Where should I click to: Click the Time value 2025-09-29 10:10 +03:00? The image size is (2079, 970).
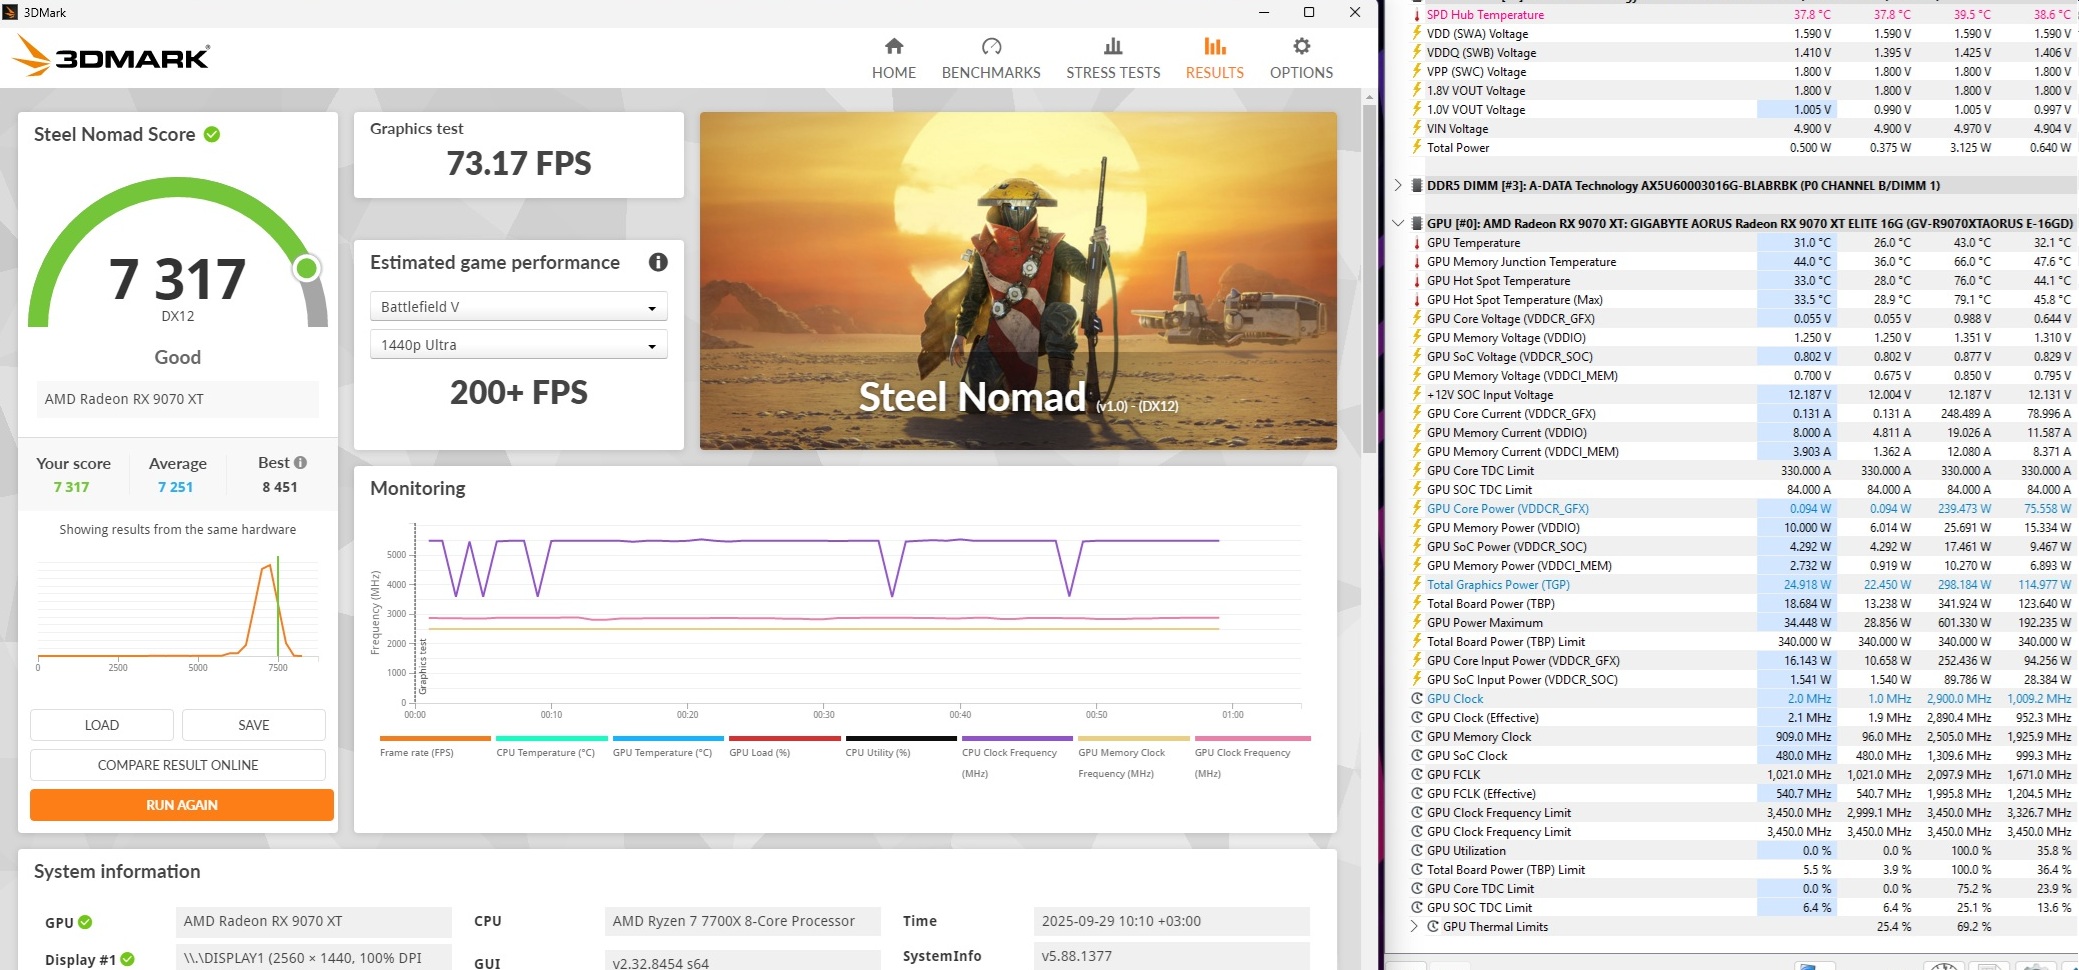(x=1172, y=921)
